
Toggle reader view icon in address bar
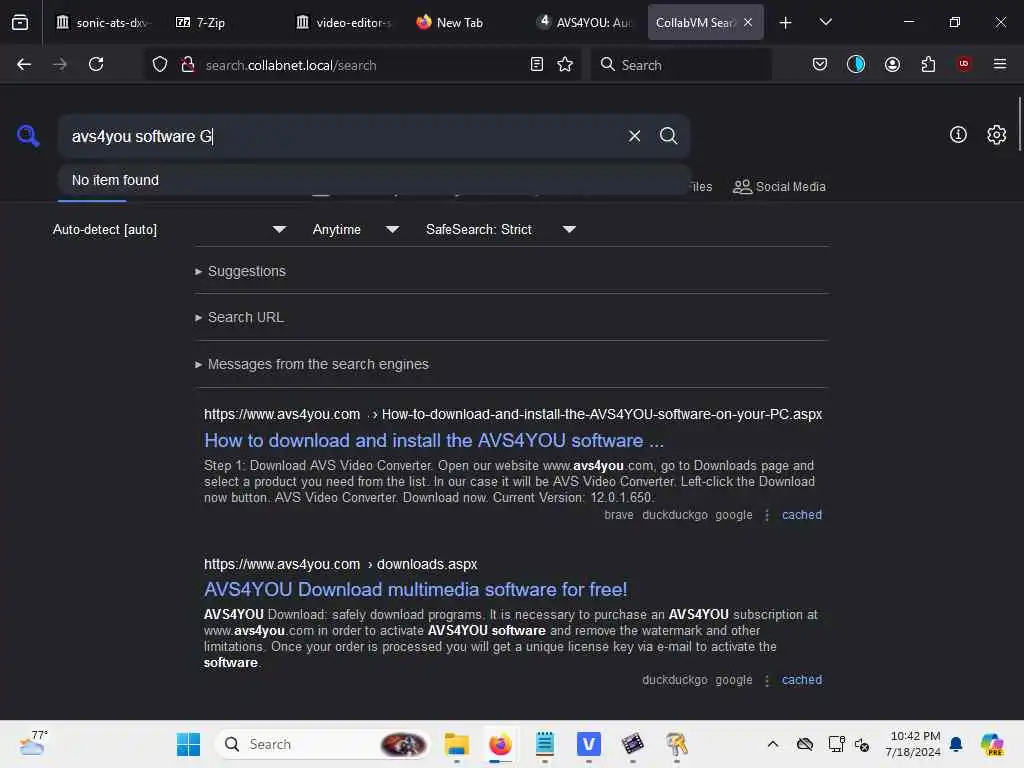click(537, 64)
